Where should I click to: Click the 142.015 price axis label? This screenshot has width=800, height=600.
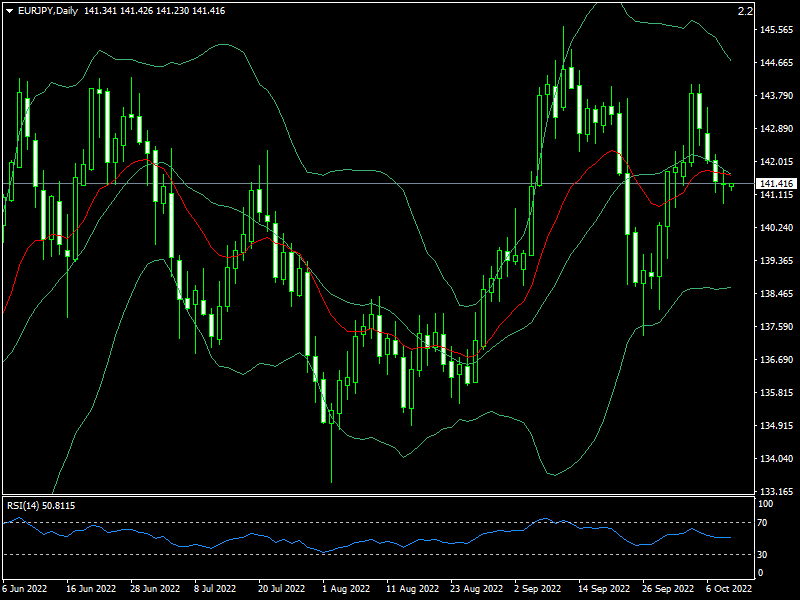pyautogui.click(x=777, y=162)
